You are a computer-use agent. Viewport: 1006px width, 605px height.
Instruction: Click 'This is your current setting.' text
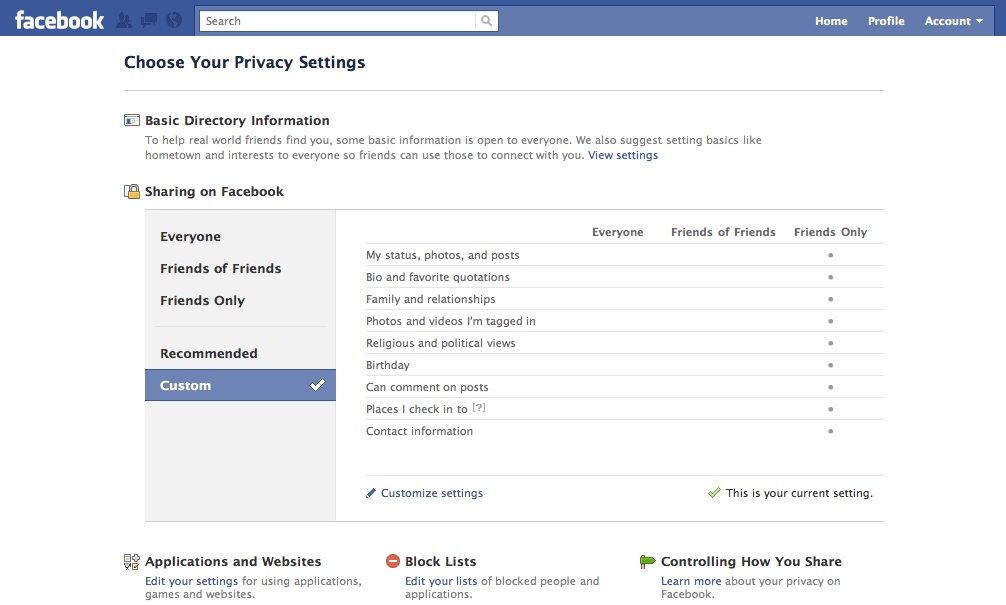[x=799, y=493]
